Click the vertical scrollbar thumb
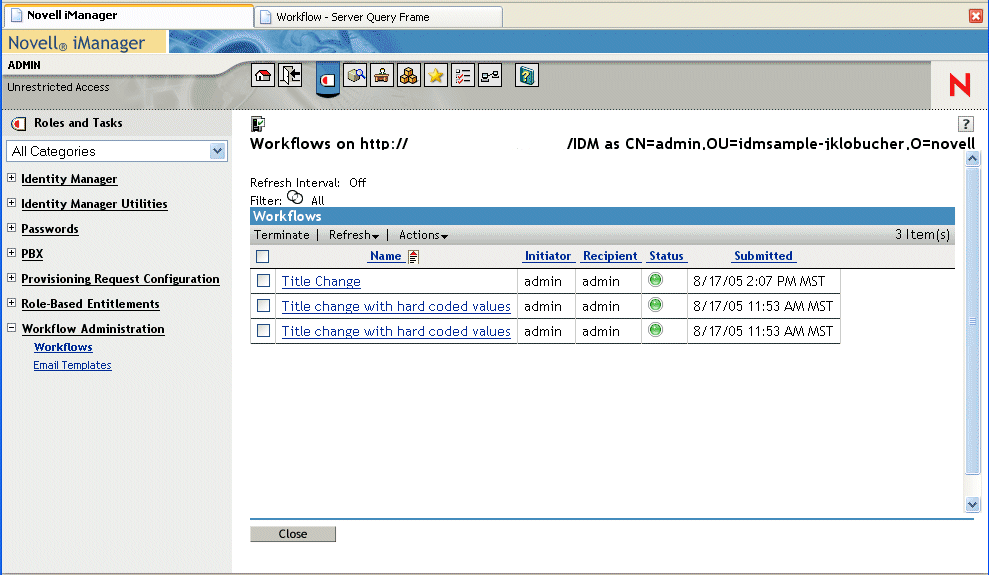This screenshot has width=989, height=575. click(x=972, y=321)
